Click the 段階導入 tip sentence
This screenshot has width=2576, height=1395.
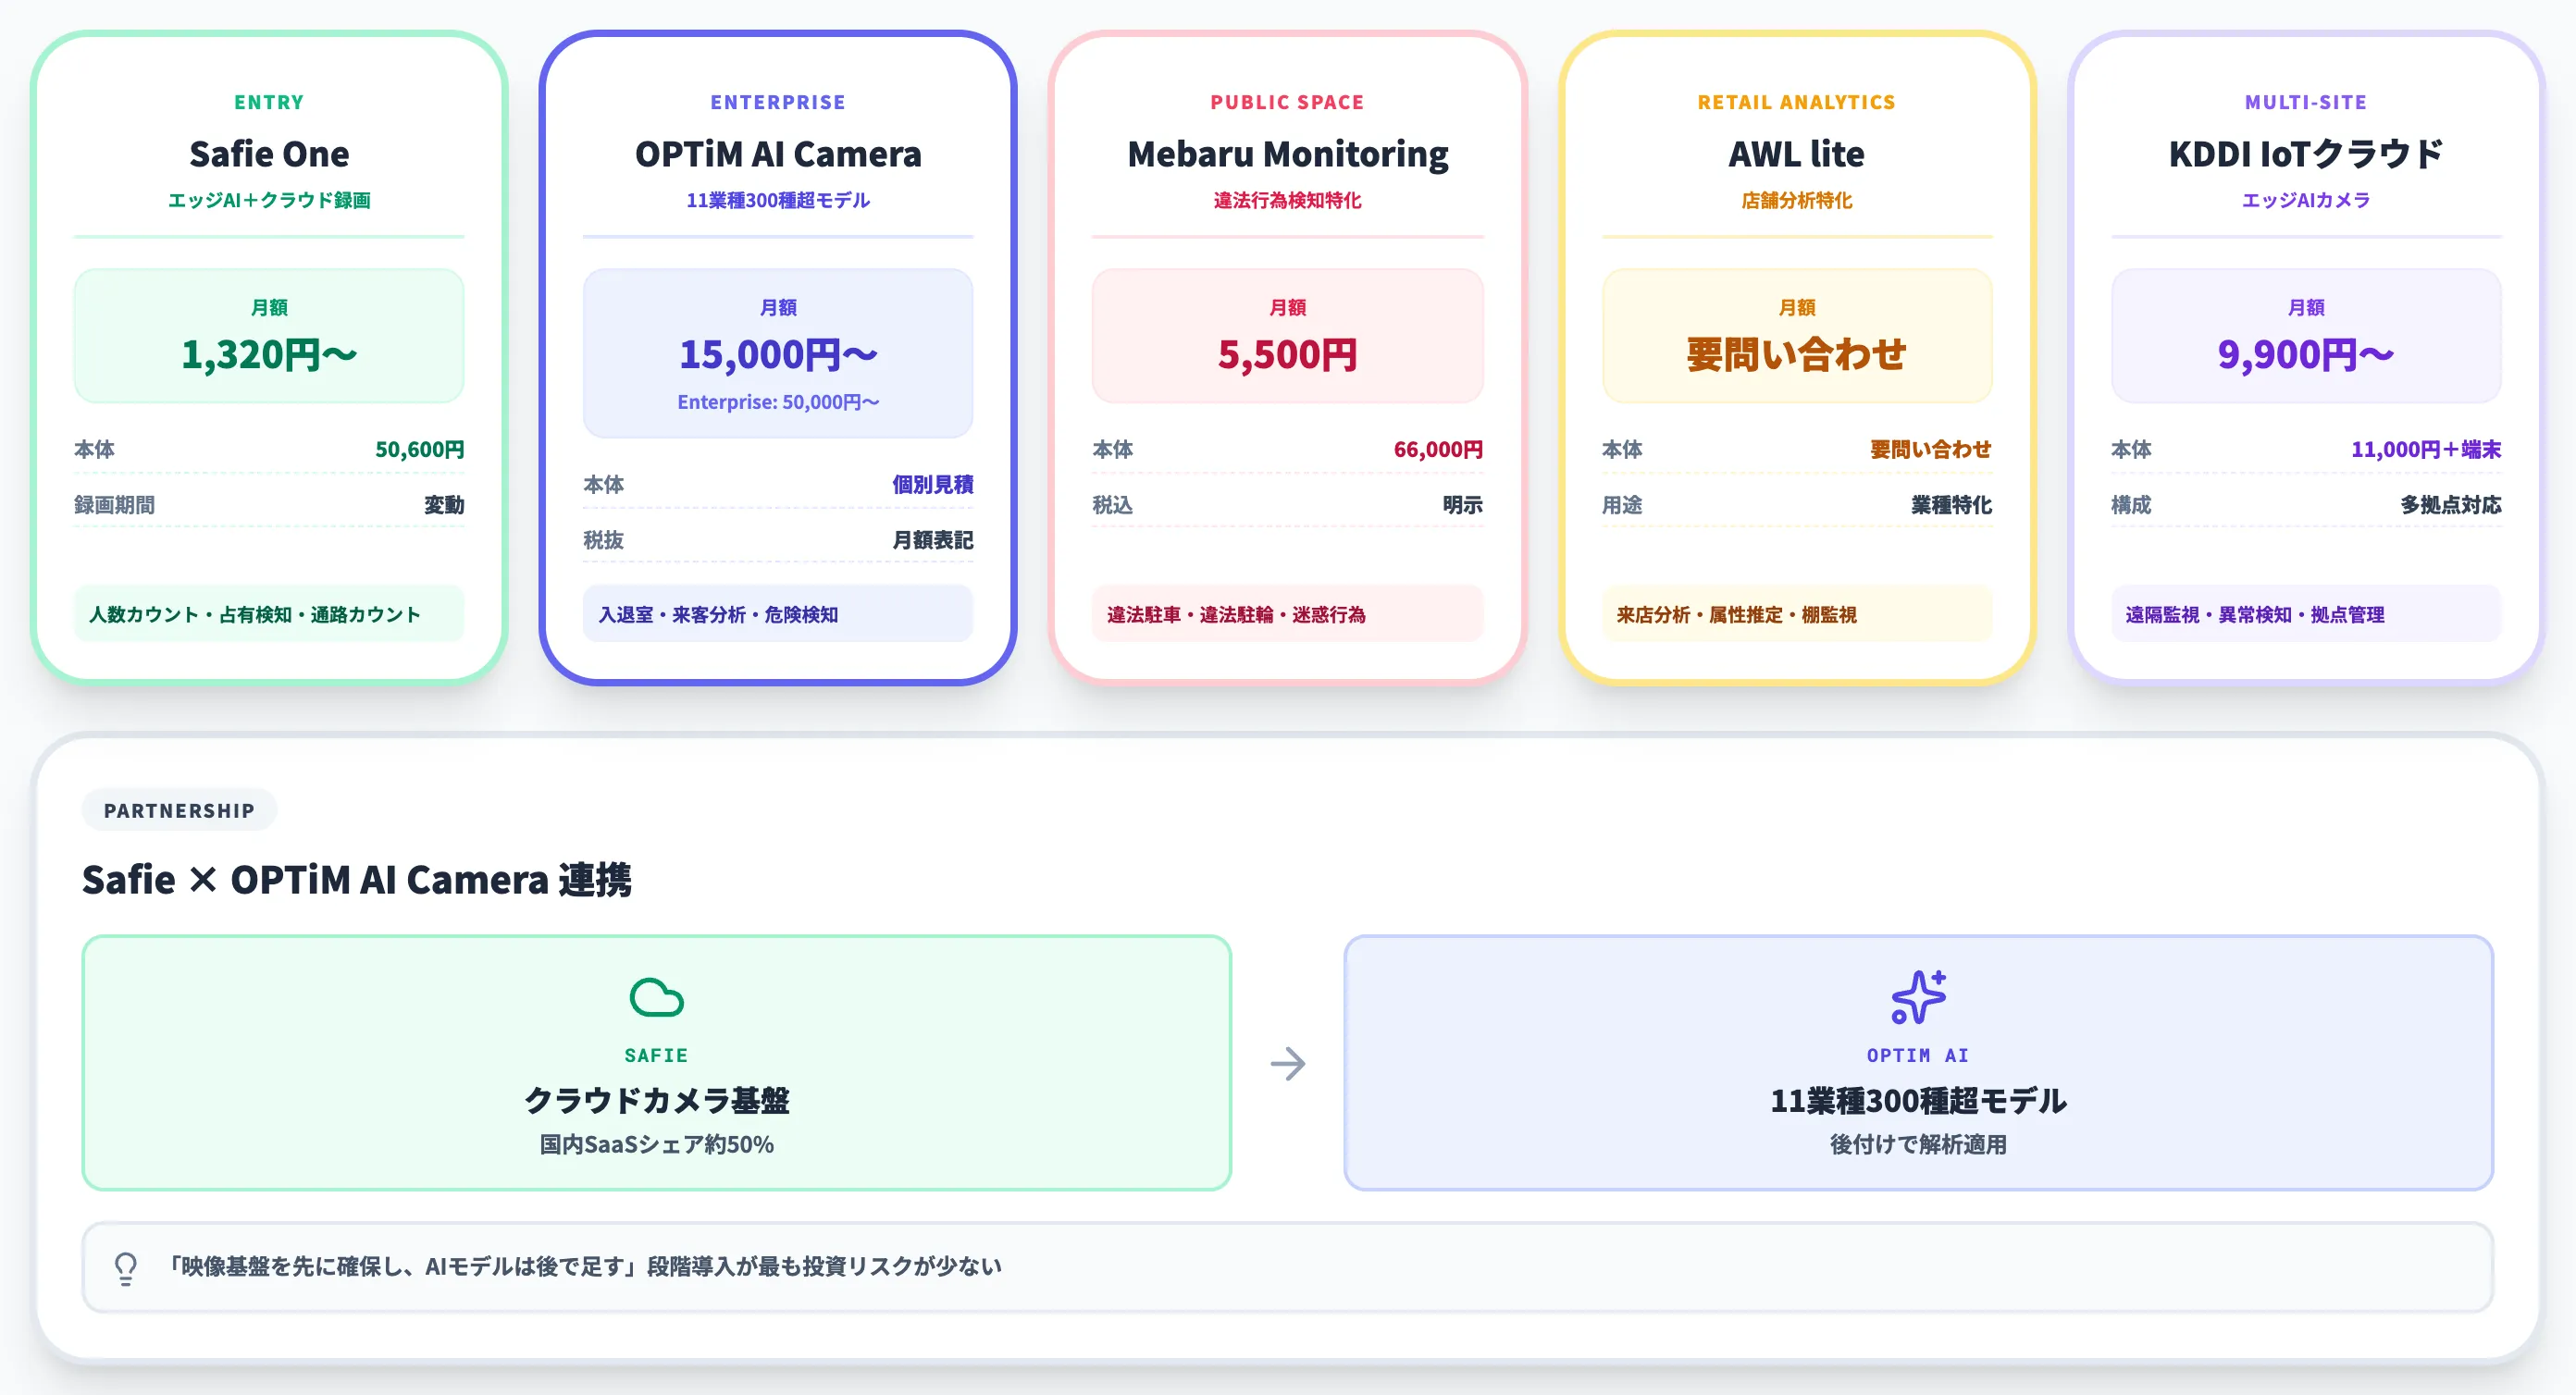(584, 1266)
